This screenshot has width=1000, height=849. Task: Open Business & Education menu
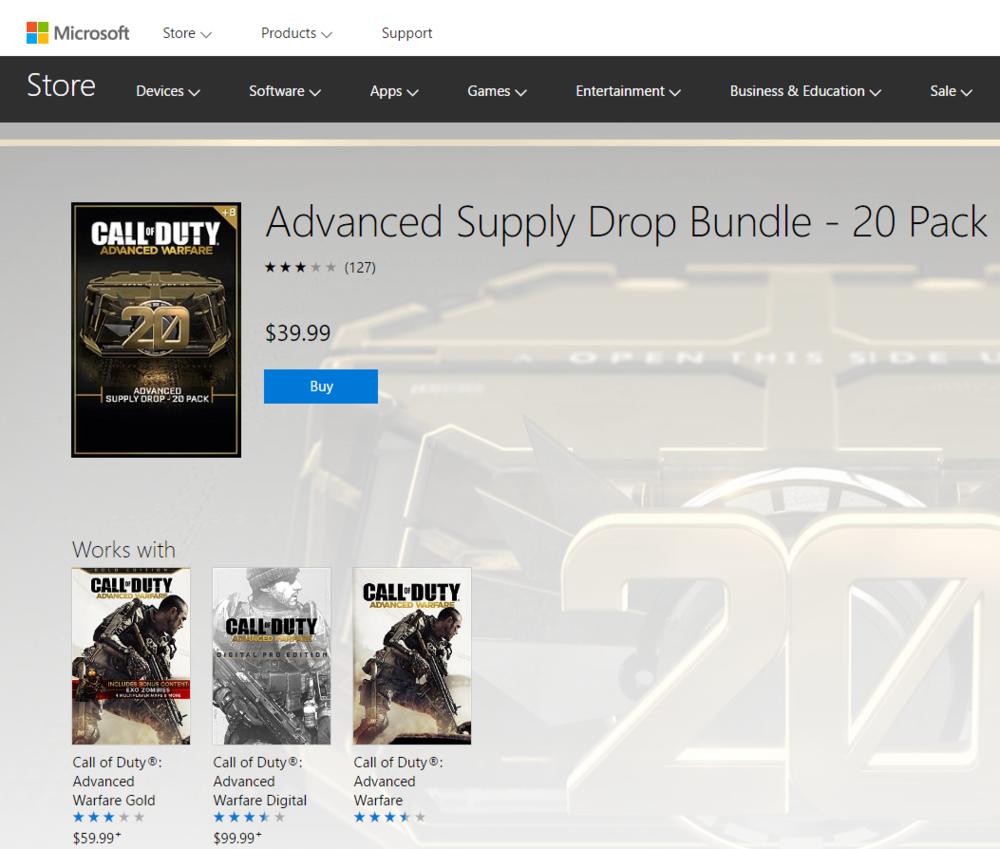coord(805,91)
